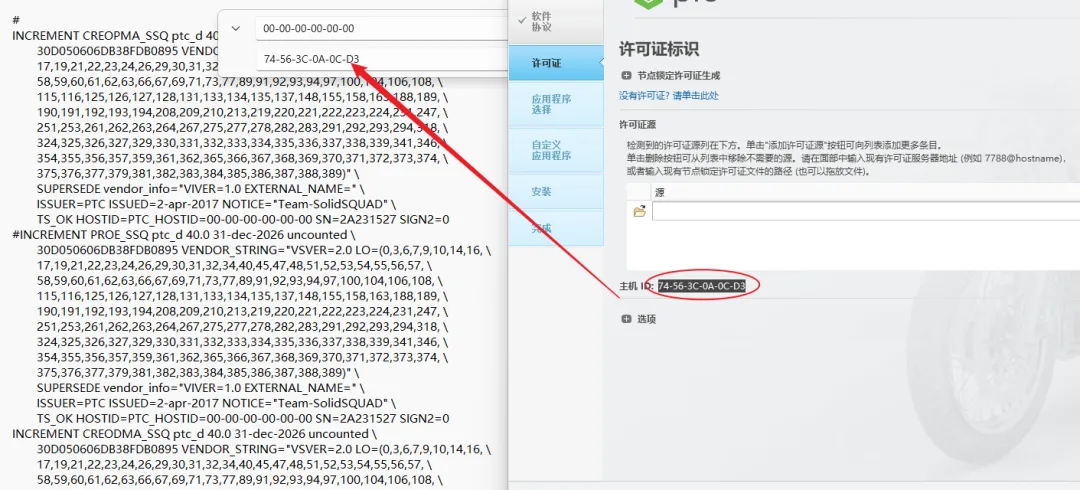
Task: Click the INCREMENT CREOPMA_SSQ line in the license text
Action: (x=116, y=36)
